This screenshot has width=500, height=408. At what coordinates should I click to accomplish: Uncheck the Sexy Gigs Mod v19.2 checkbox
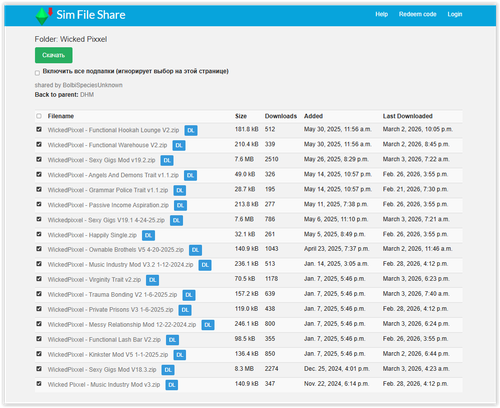tap(39, 159)
